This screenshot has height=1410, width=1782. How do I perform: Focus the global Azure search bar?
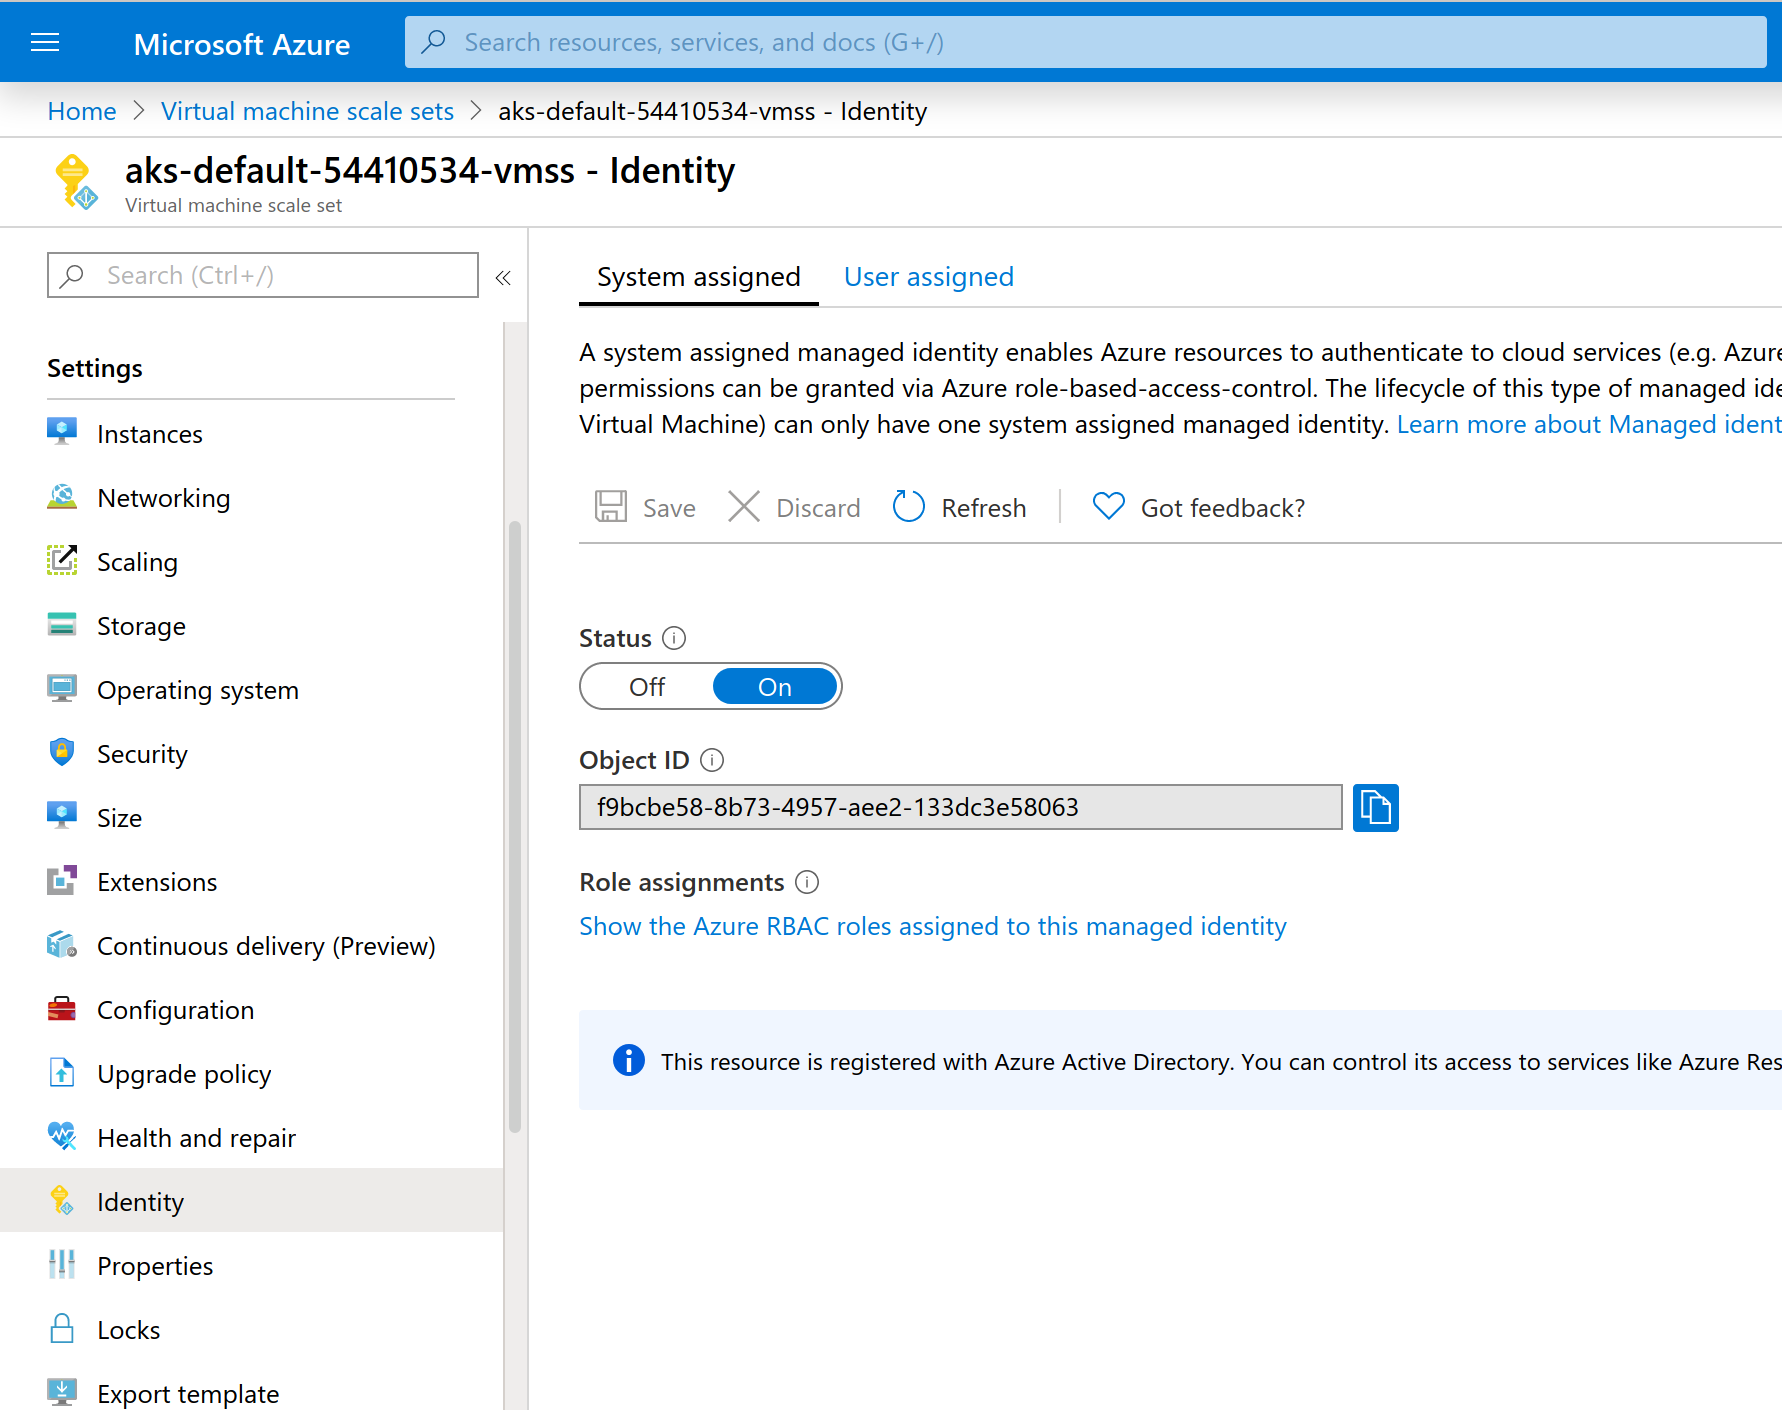tap(1085, 42)
